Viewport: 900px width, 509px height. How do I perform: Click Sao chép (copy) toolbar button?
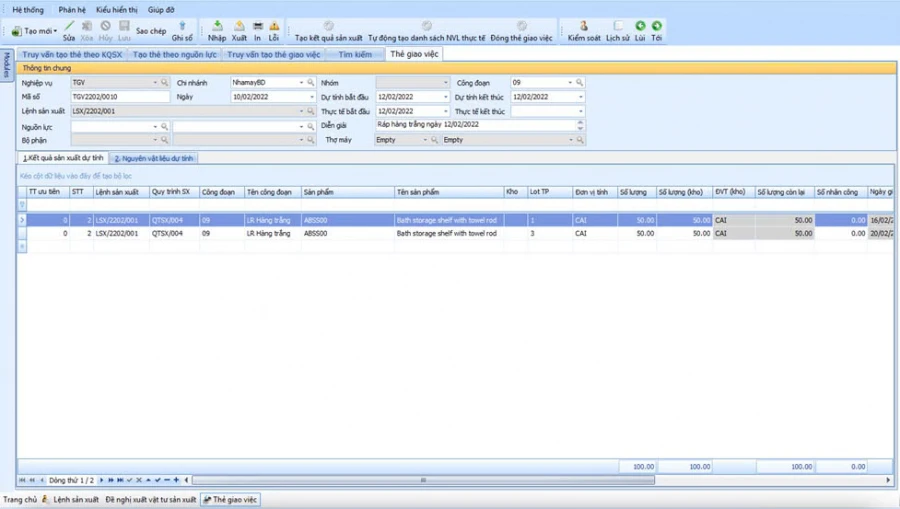[x=151, y=31]
